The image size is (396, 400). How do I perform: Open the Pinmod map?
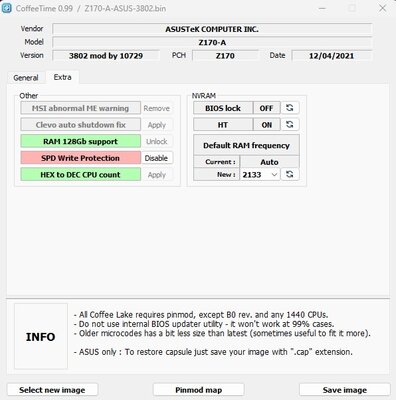199,390
